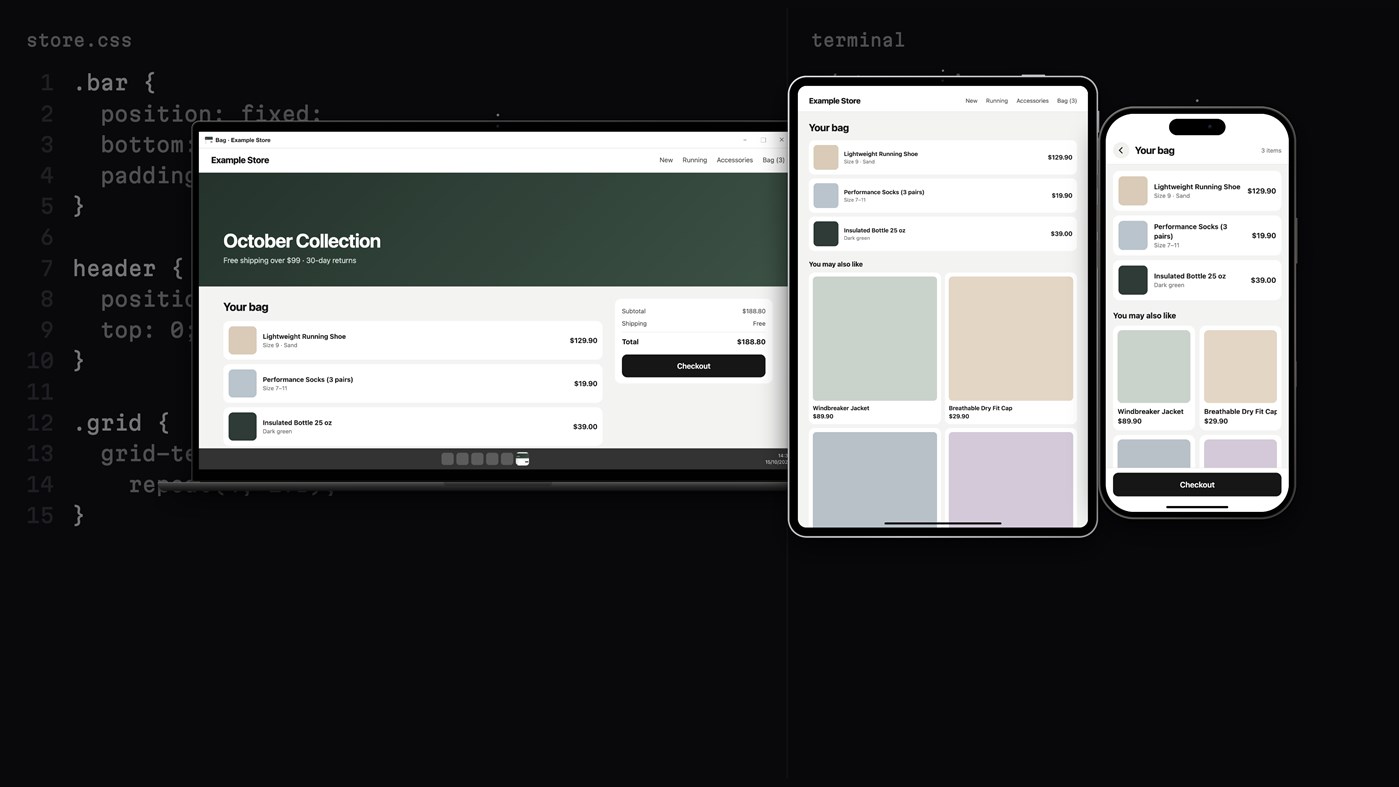Click Lightweight Running Shoe thumbnail on laptop
This screenshot has width=1399, height=787.
242,340
